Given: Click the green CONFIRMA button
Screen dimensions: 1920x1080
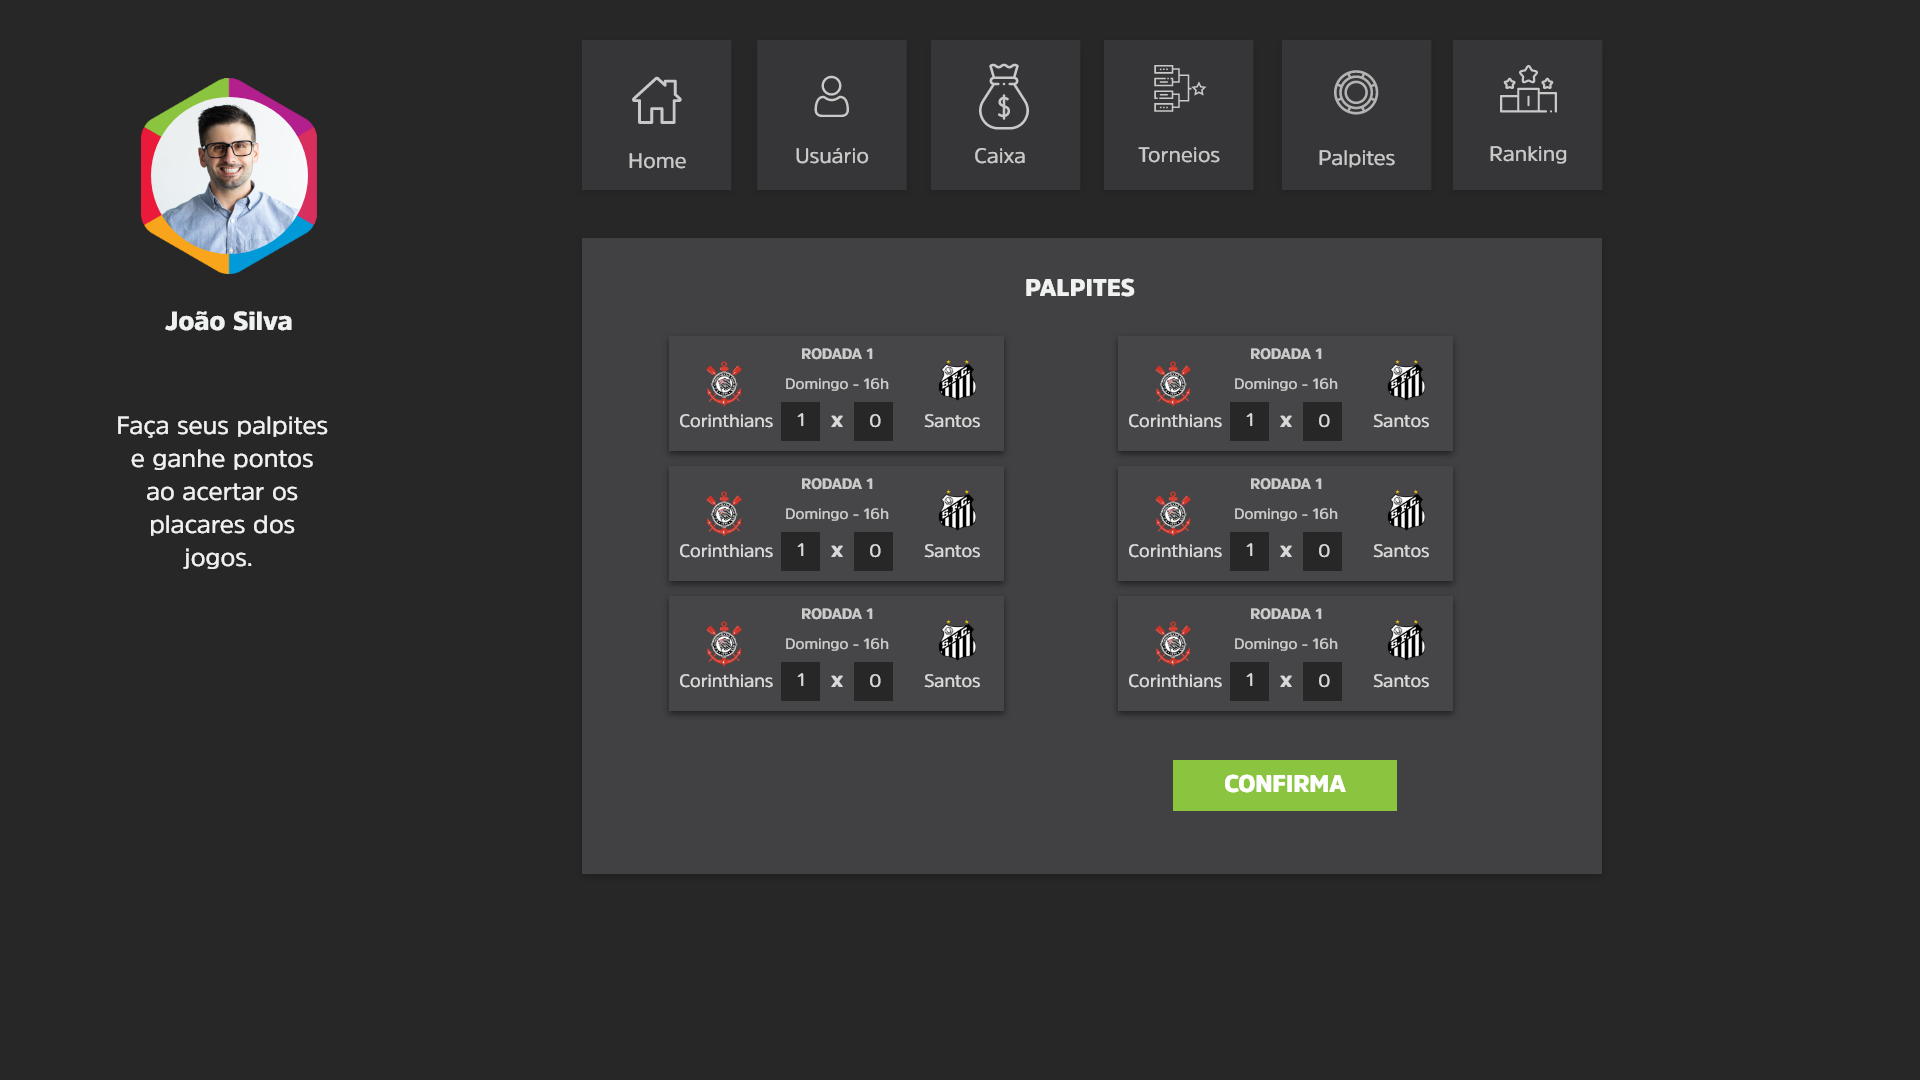Looking at the screenshot, I should coord(1284,785).
